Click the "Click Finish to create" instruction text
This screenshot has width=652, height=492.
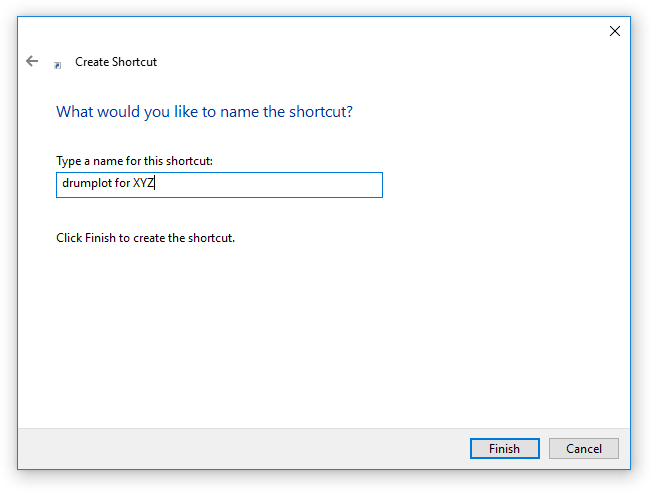click(146, 238)
